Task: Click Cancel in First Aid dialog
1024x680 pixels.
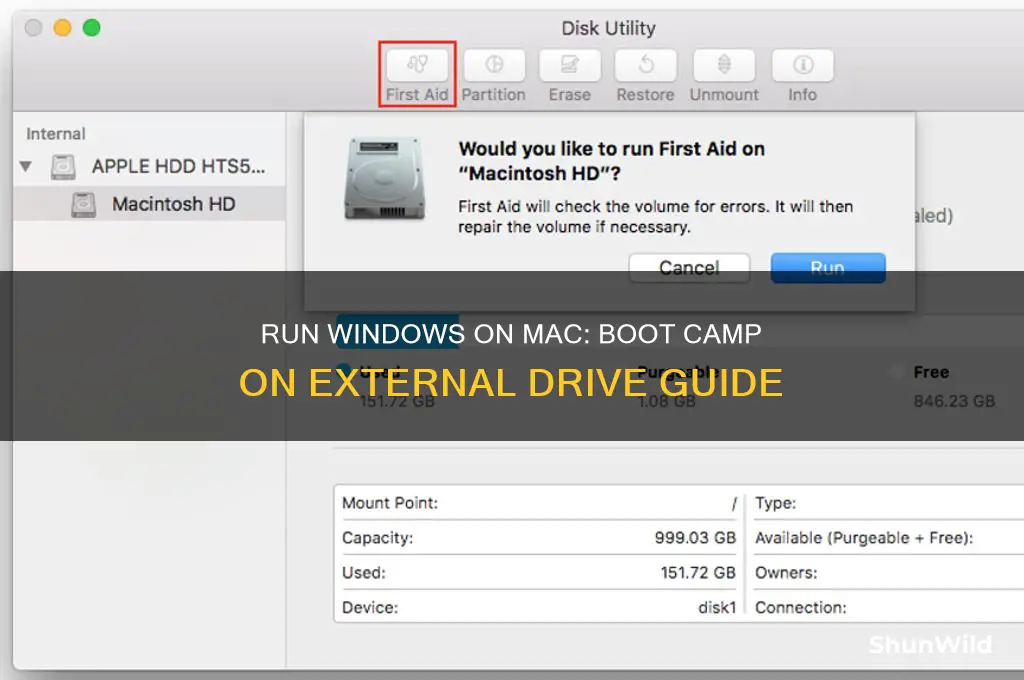Action: 689,268
